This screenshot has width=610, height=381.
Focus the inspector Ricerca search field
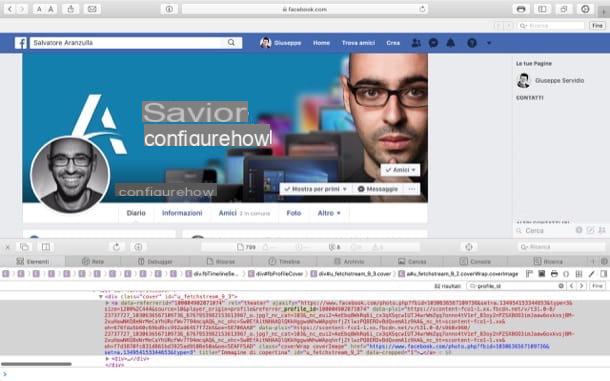click(562, 247)
